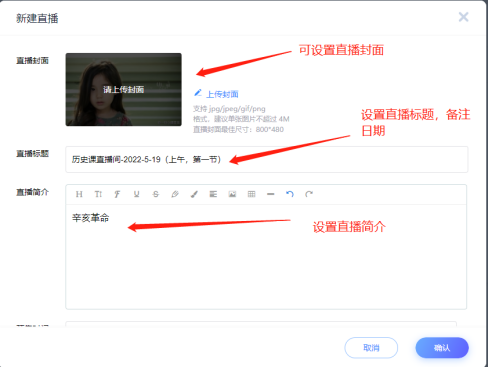Click the undo arrow in editor toolbar

290,194
